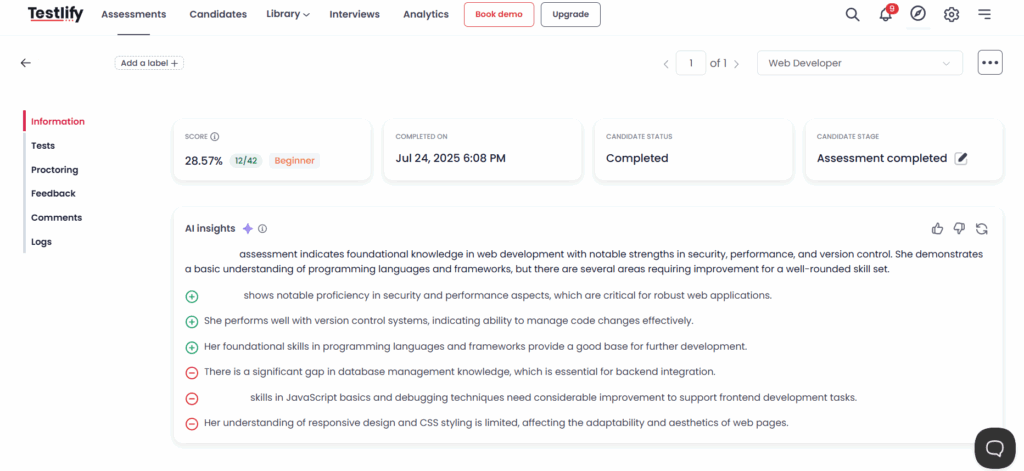Click the Book demo button

click(499, 14)
